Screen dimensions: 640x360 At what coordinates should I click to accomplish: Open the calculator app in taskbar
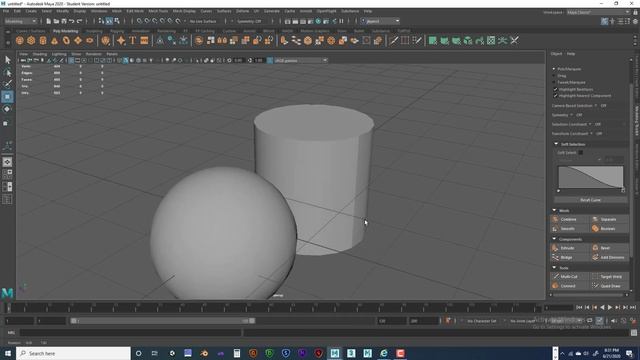tap(237, 353)
